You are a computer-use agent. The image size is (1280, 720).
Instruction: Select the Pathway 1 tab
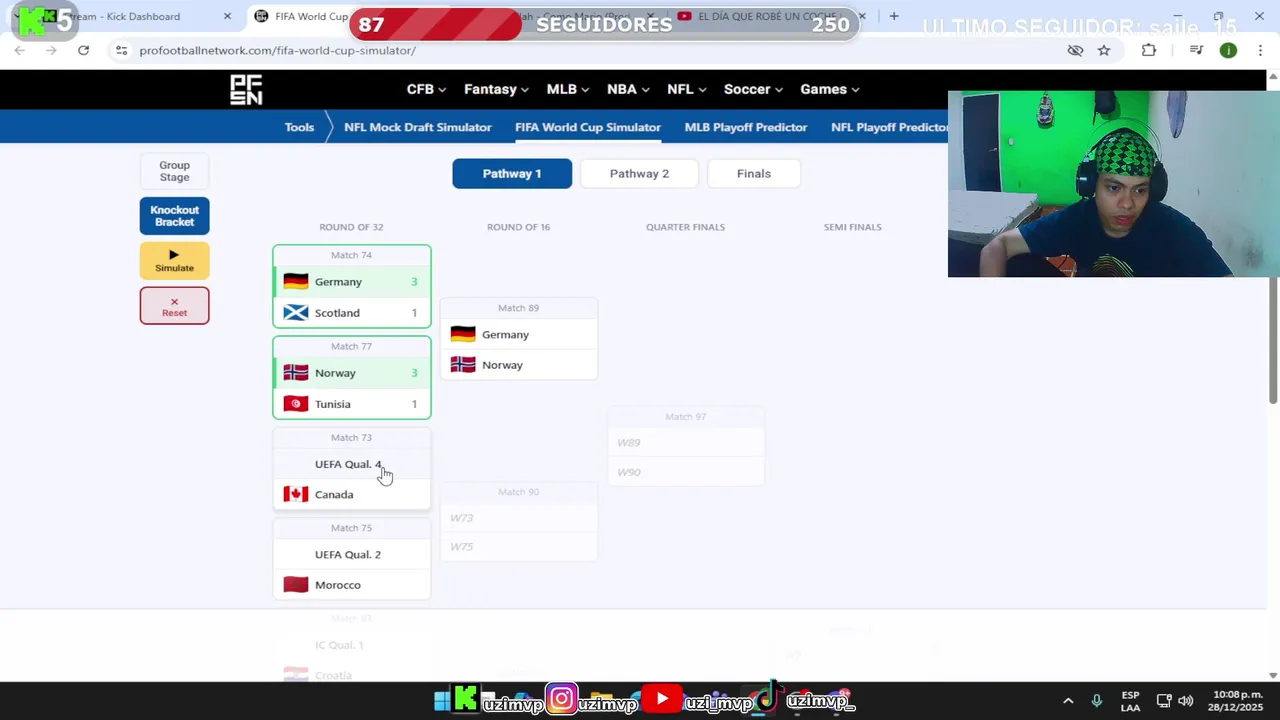pyautogui.click(x=512, y=173)
